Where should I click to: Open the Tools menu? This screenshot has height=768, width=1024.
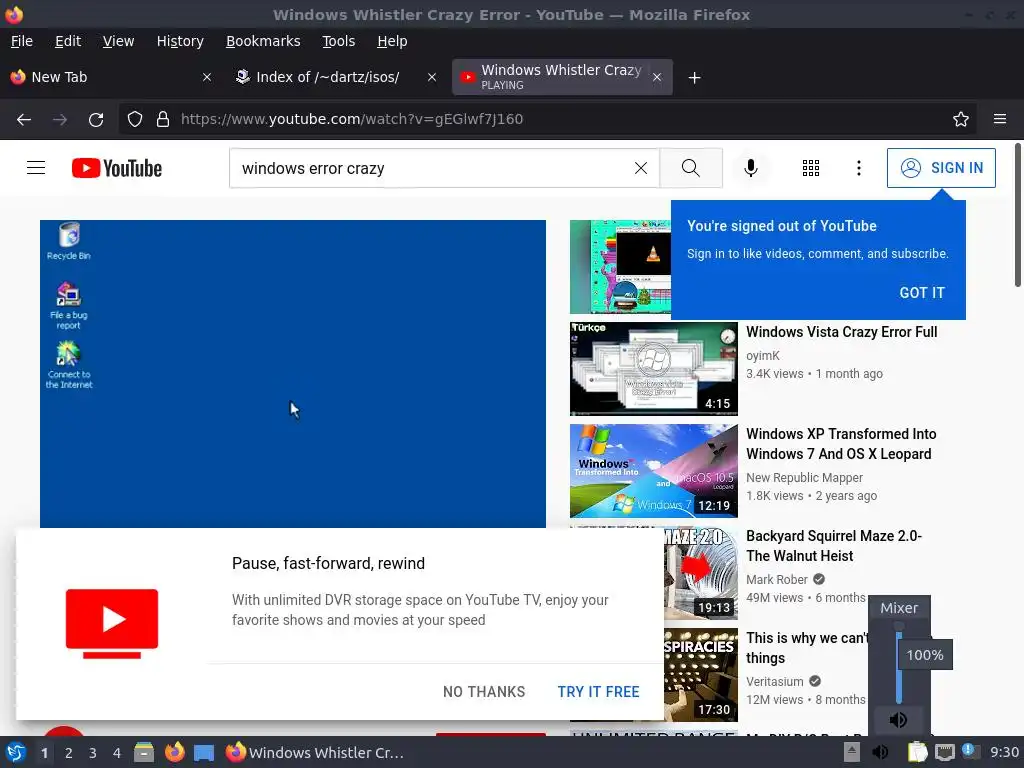tap(338, 41)
